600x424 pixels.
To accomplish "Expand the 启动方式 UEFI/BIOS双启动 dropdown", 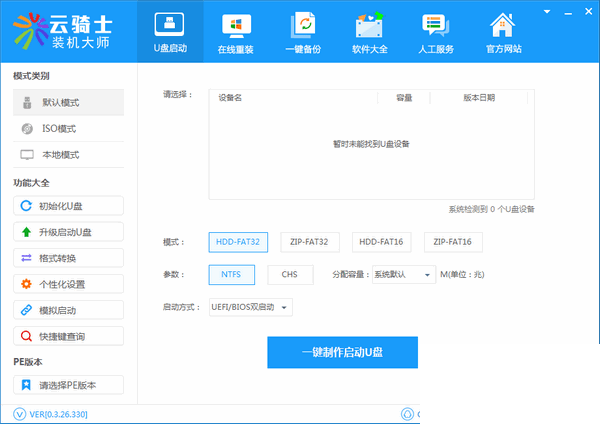I will click(x=251, y=307).
